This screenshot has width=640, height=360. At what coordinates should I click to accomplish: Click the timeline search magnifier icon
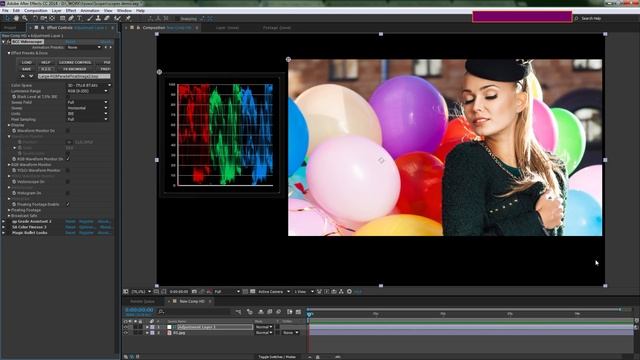tap(161, 312)
